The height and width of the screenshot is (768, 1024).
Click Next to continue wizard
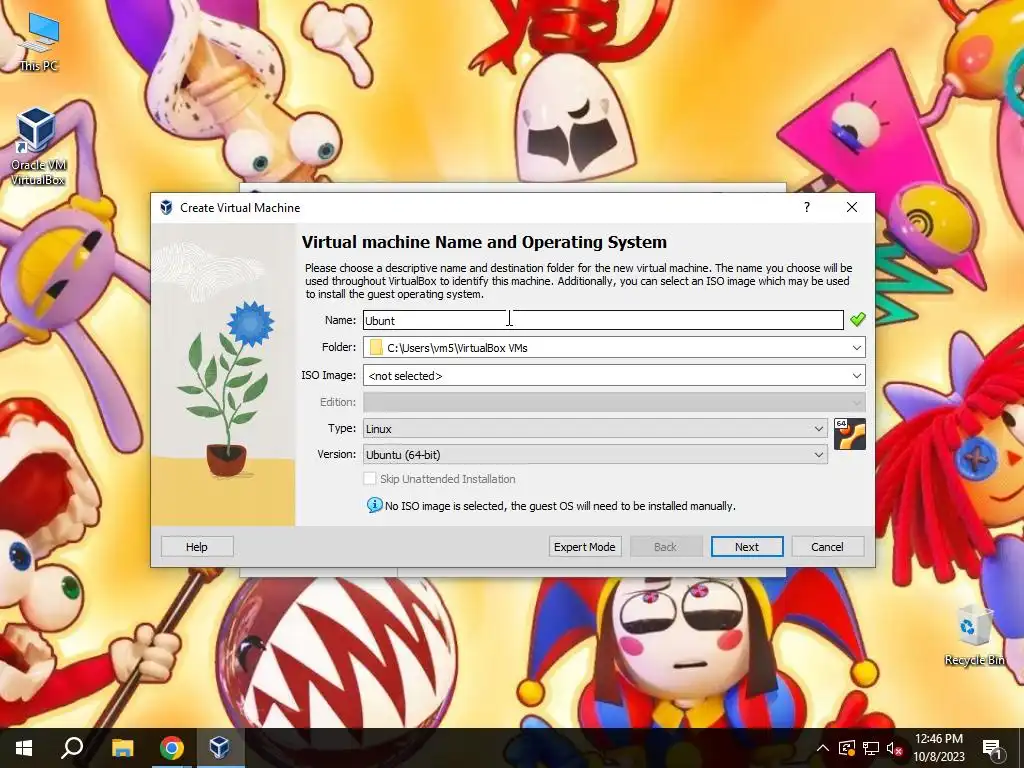coord(746,547)
